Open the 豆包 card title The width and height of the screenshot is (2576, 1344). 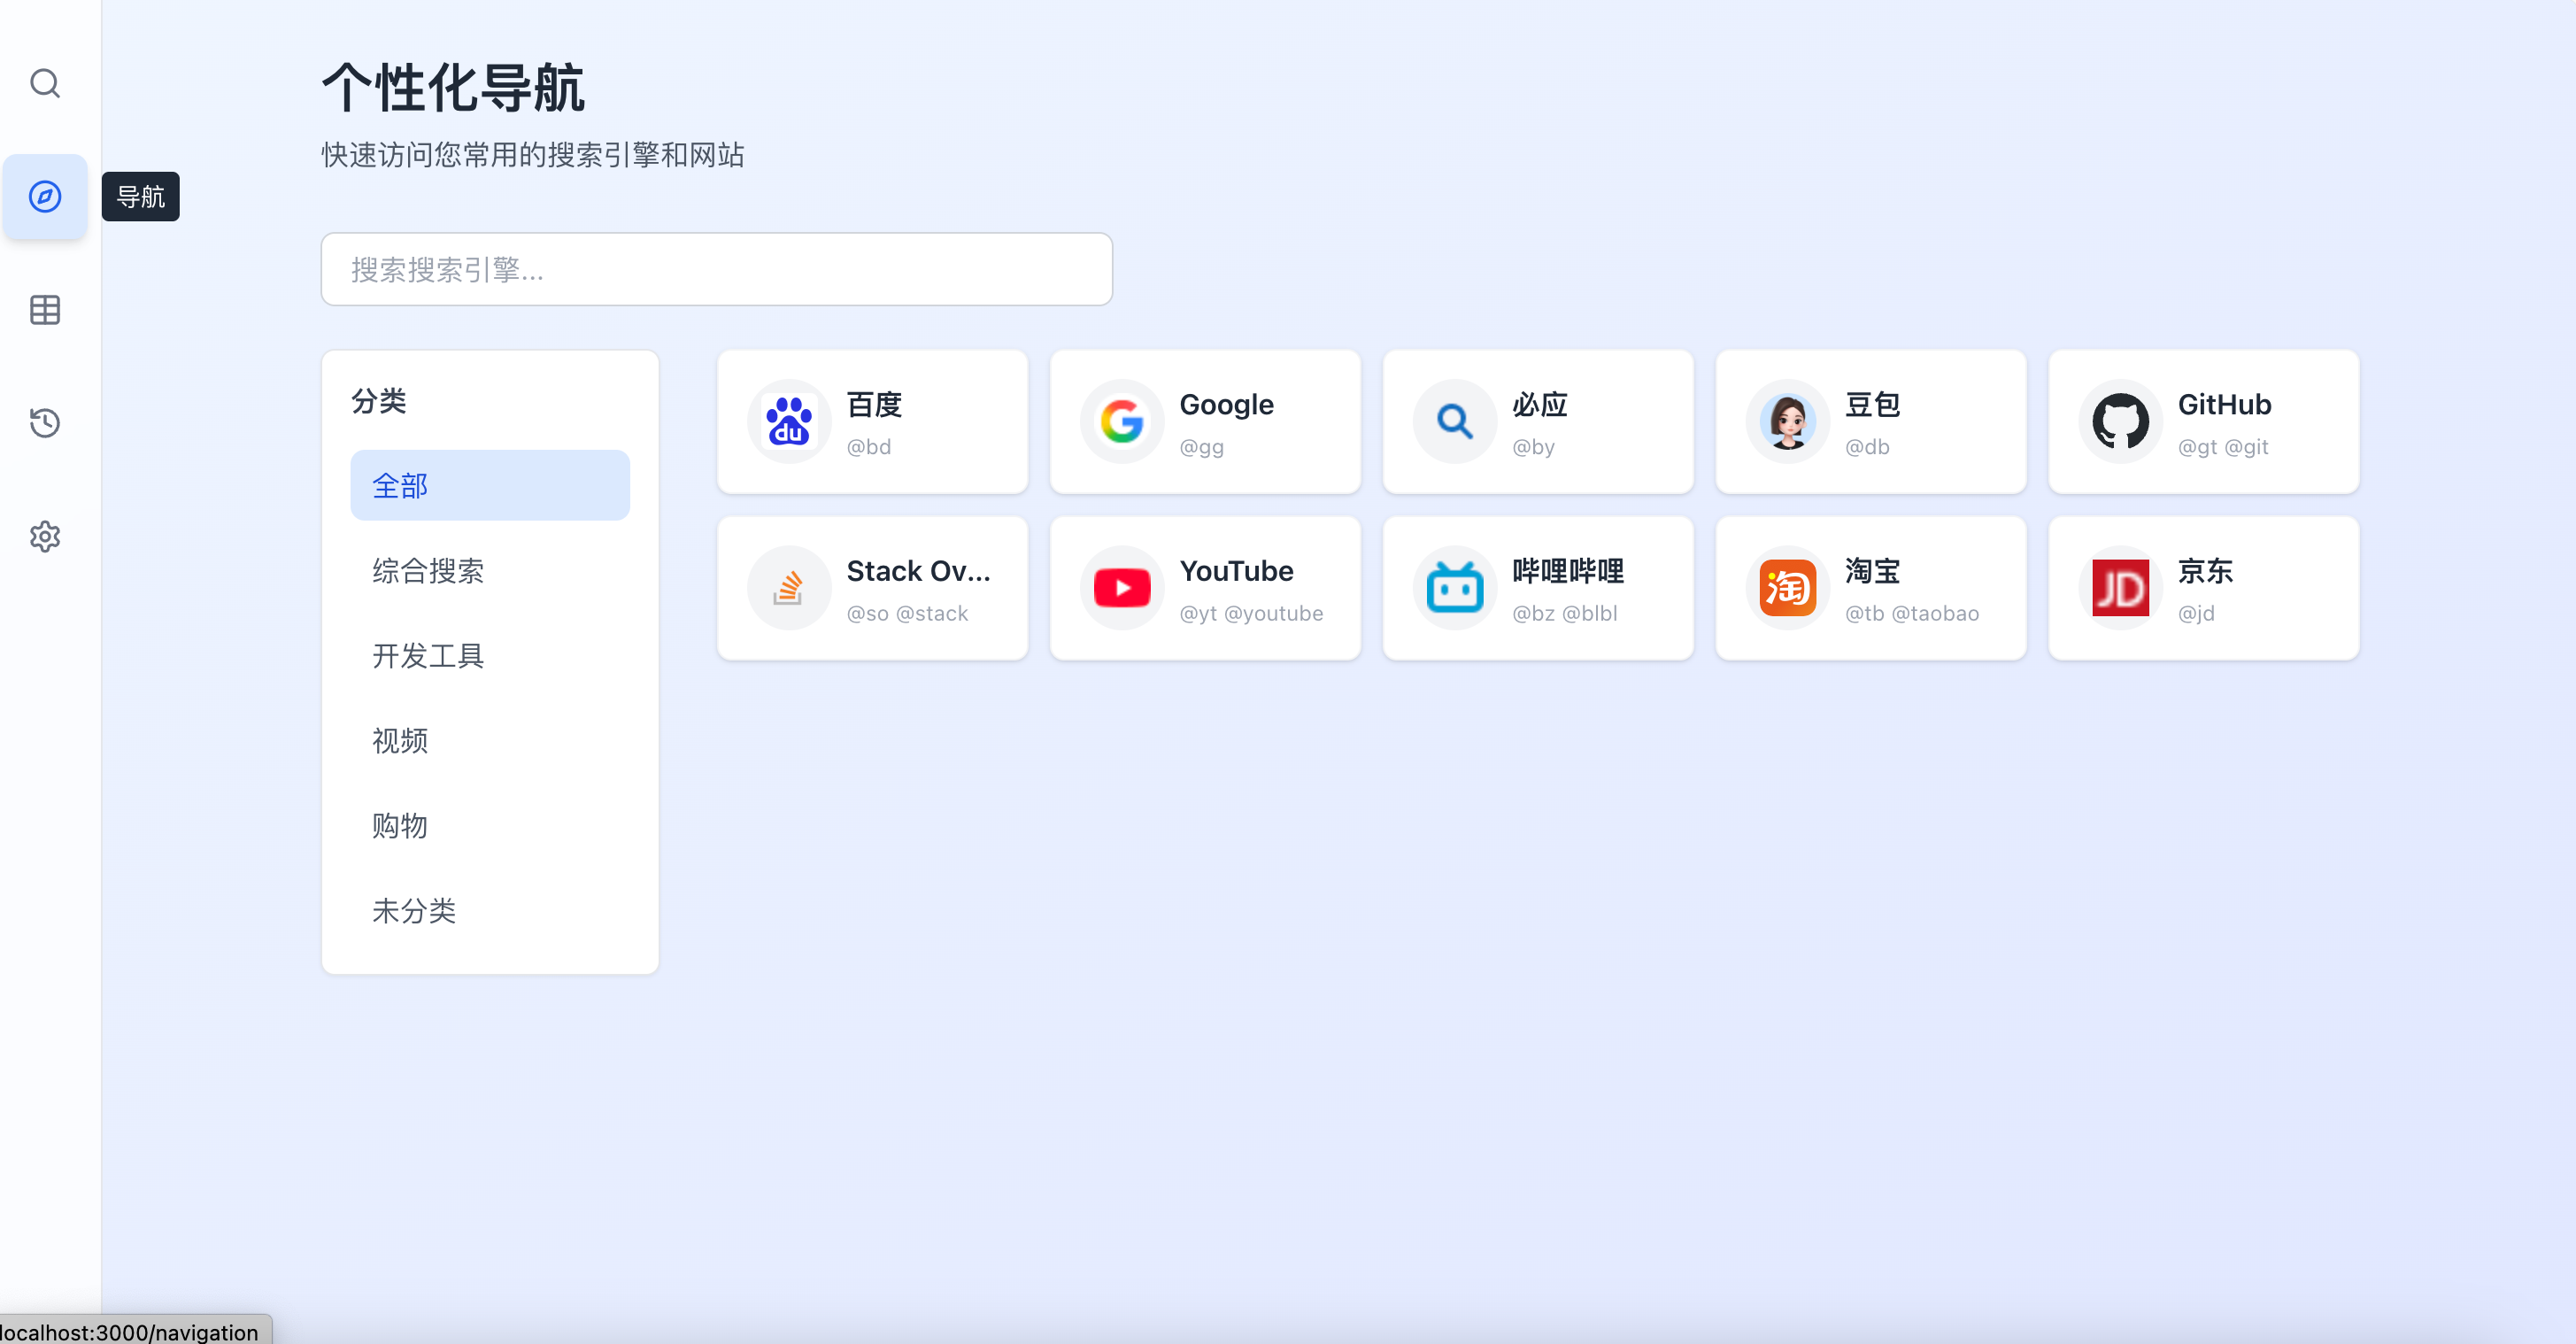[1873, 404]
